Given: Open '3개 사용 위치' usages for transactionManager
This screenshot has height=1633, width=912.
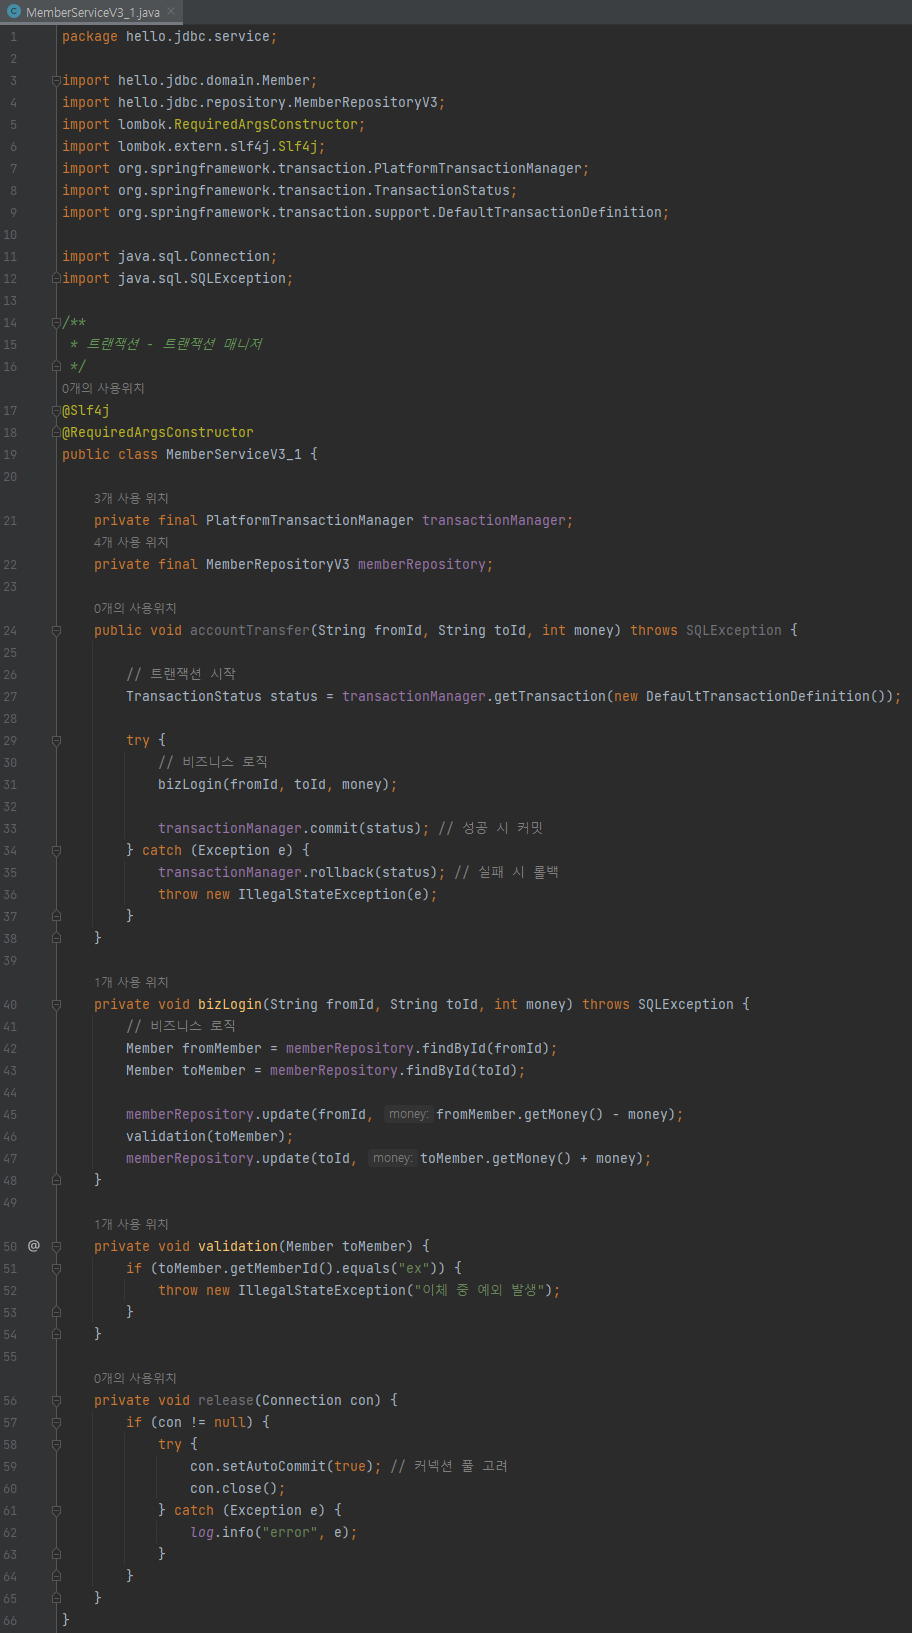Looking at the screenshot, I should coord(131,498).
